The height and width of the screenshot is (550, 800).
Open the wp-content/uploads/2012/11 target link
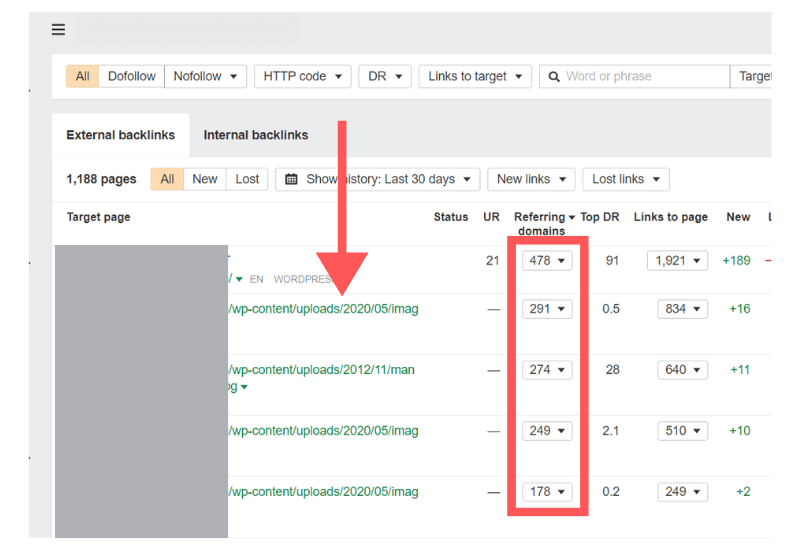click(x=322, y=370)
